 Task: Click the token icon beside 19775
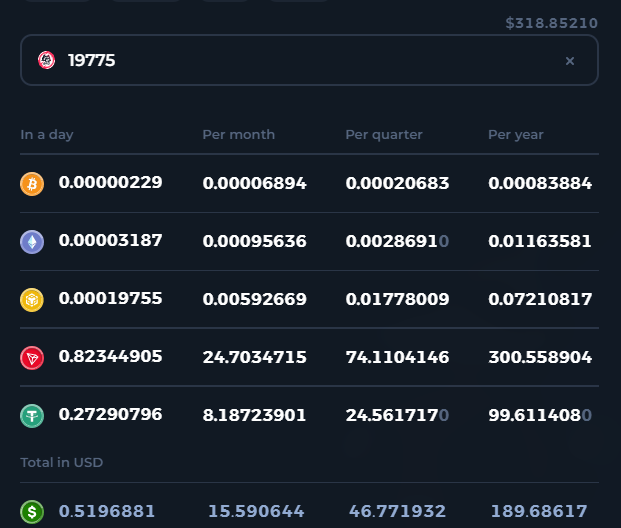pyautogui.click(x=46, y=60)
